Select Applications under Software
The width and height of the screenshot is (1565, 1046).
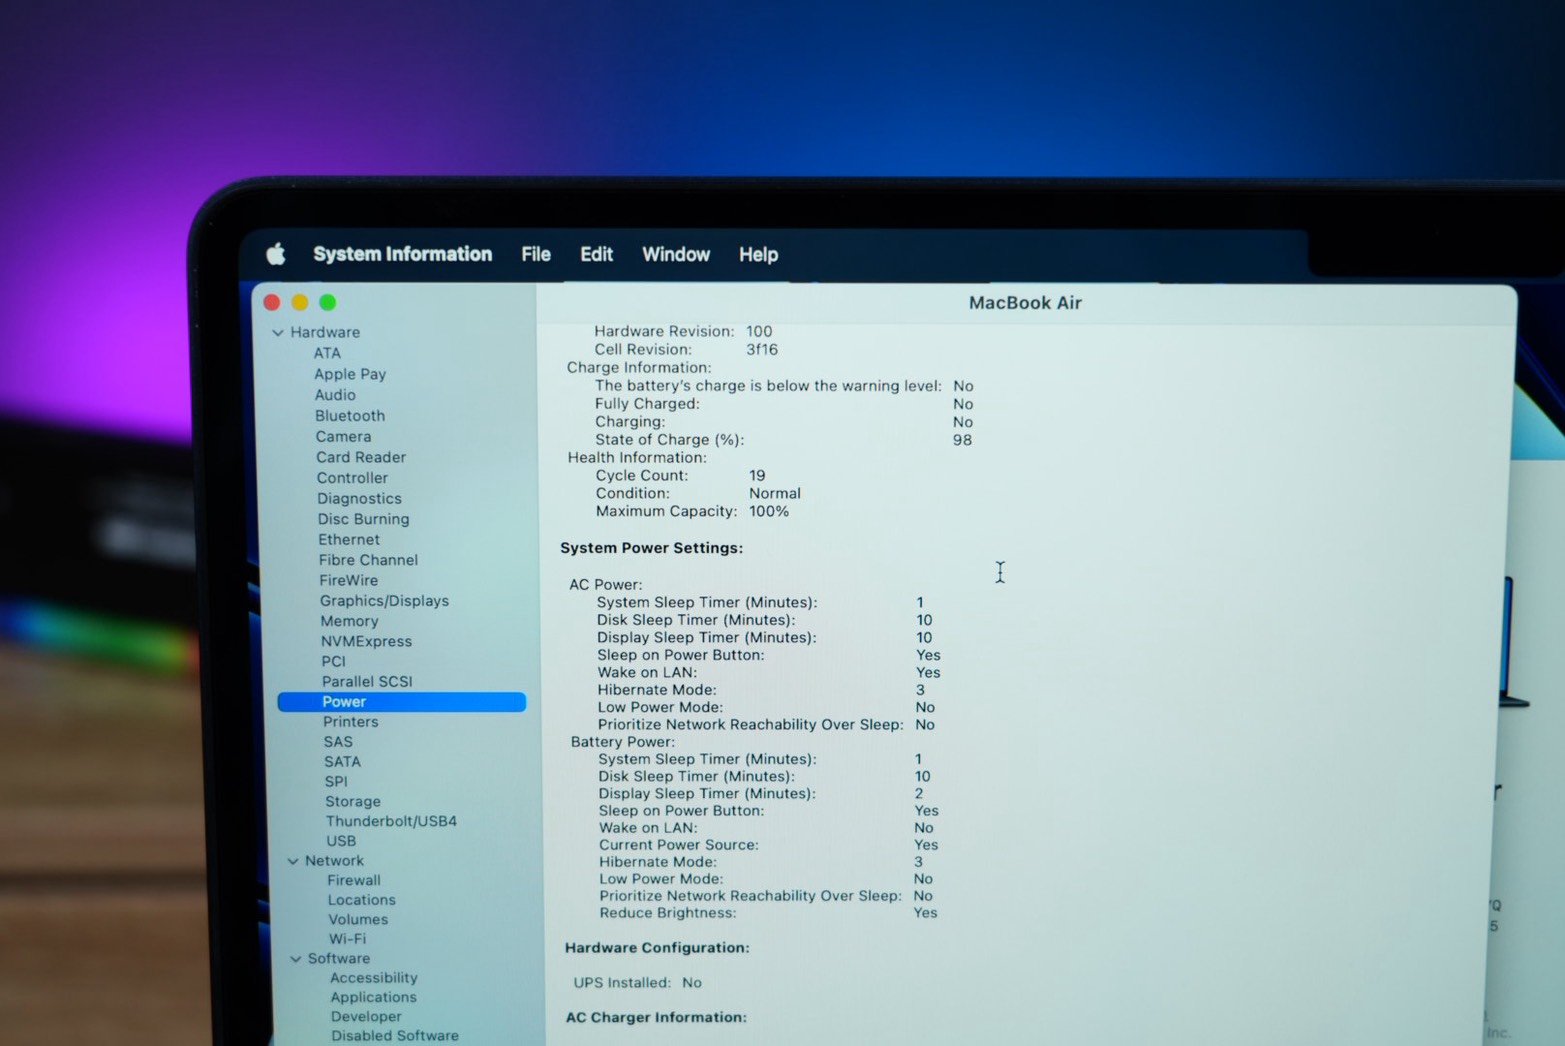(373, 997)
